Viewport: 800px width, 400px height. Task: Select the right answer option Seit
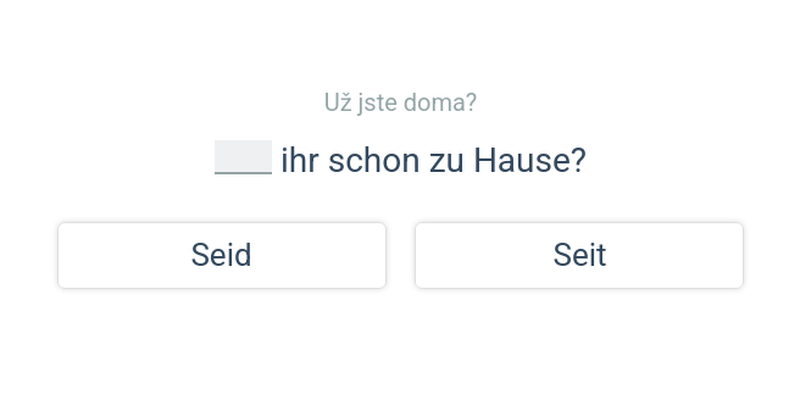pyautogui.click(x=579, y=255)
